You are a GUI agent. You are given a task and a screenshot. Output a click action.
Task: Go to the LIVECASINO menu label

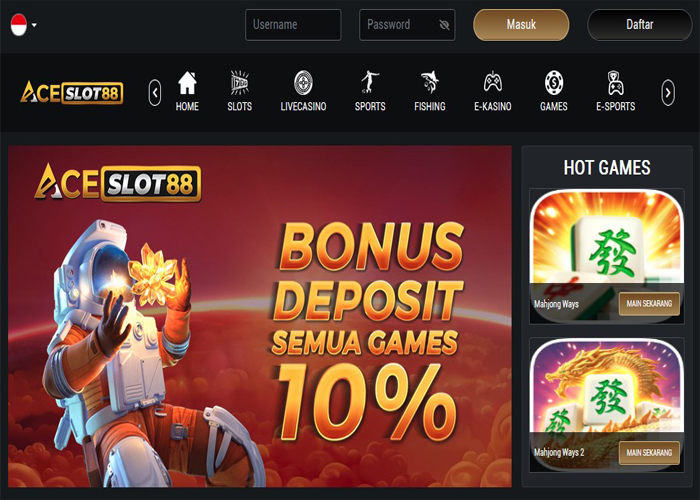coord(303,106)
